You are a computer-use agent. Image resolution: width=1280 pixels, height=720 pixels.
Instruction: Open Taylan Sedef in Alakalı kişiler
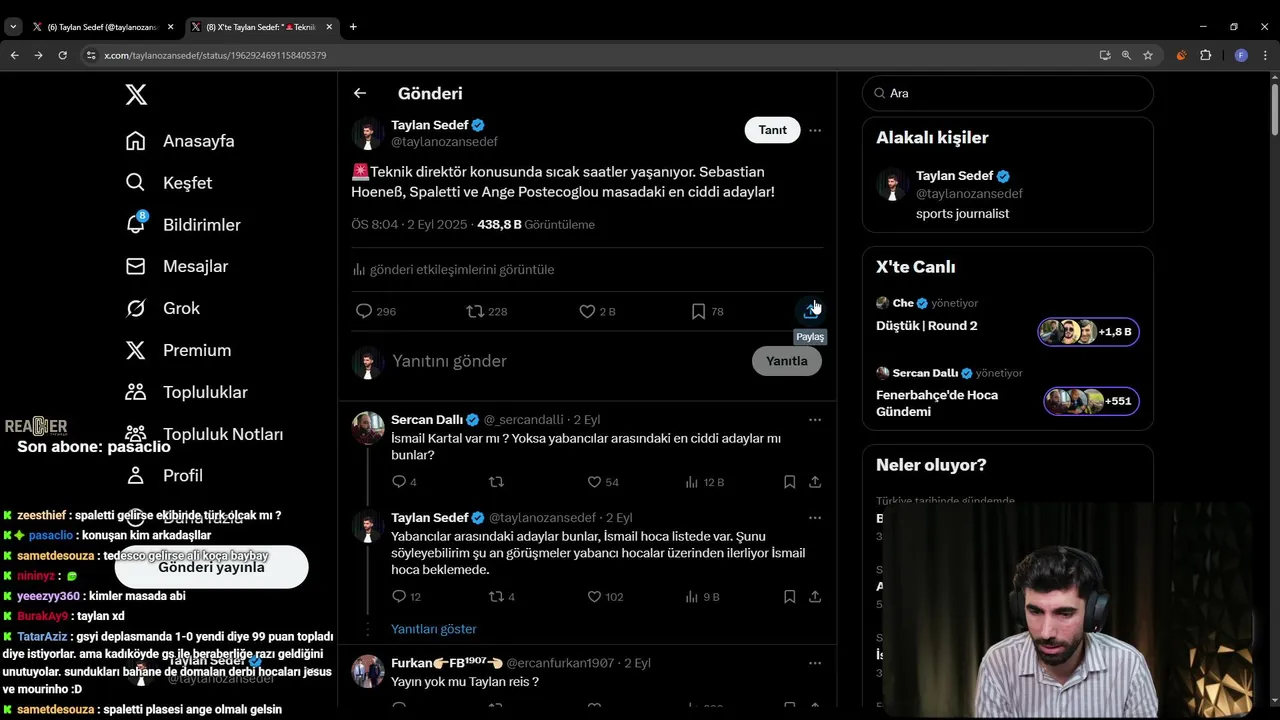tap(1008, 194)
